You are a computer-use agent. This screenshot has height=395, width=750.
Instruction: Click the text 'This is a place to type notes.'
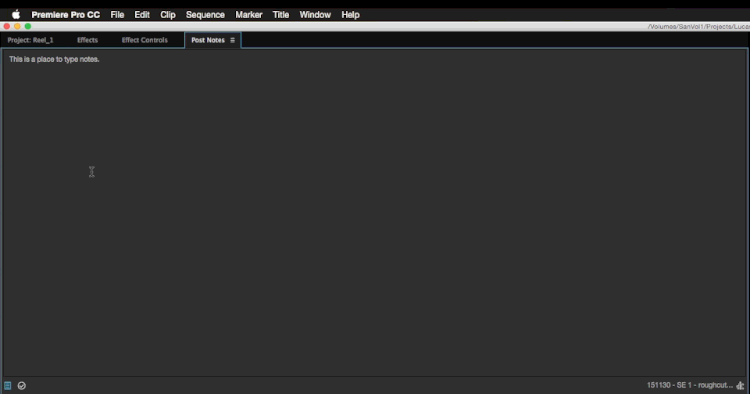coord(54,59)
